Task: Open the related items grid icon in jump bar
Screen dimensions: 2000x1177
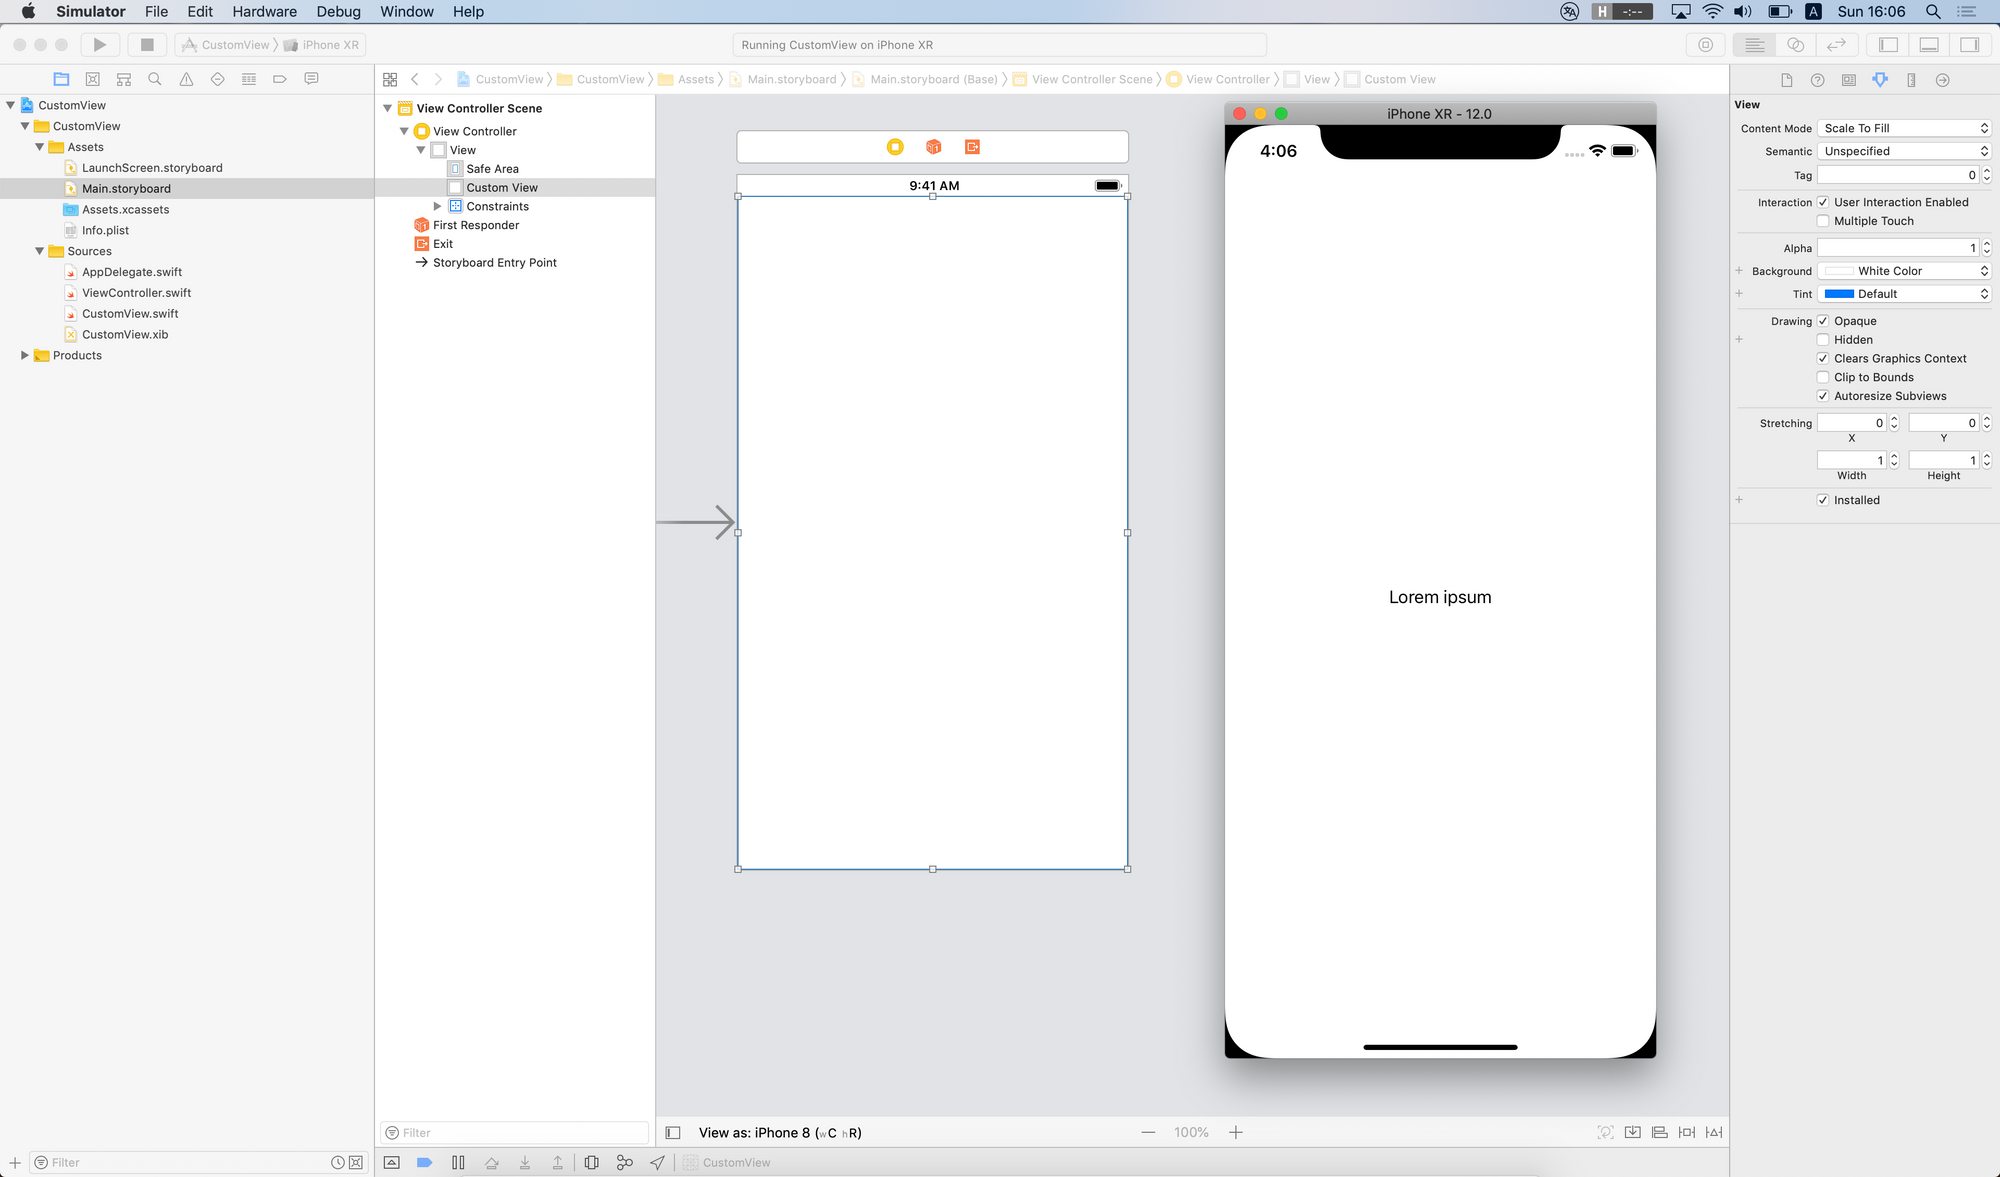Action: point(390,79)
